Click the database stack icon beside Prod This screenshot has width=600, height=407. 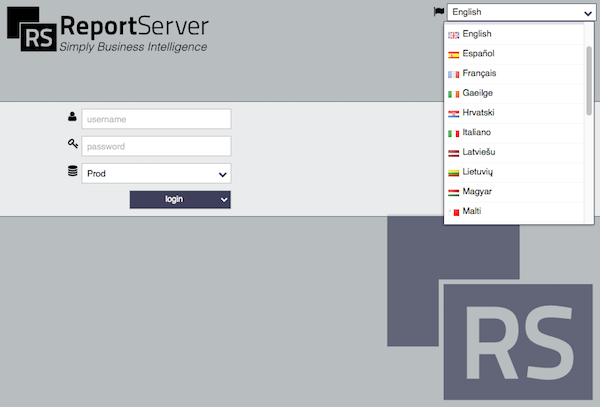tap(73, 171)
